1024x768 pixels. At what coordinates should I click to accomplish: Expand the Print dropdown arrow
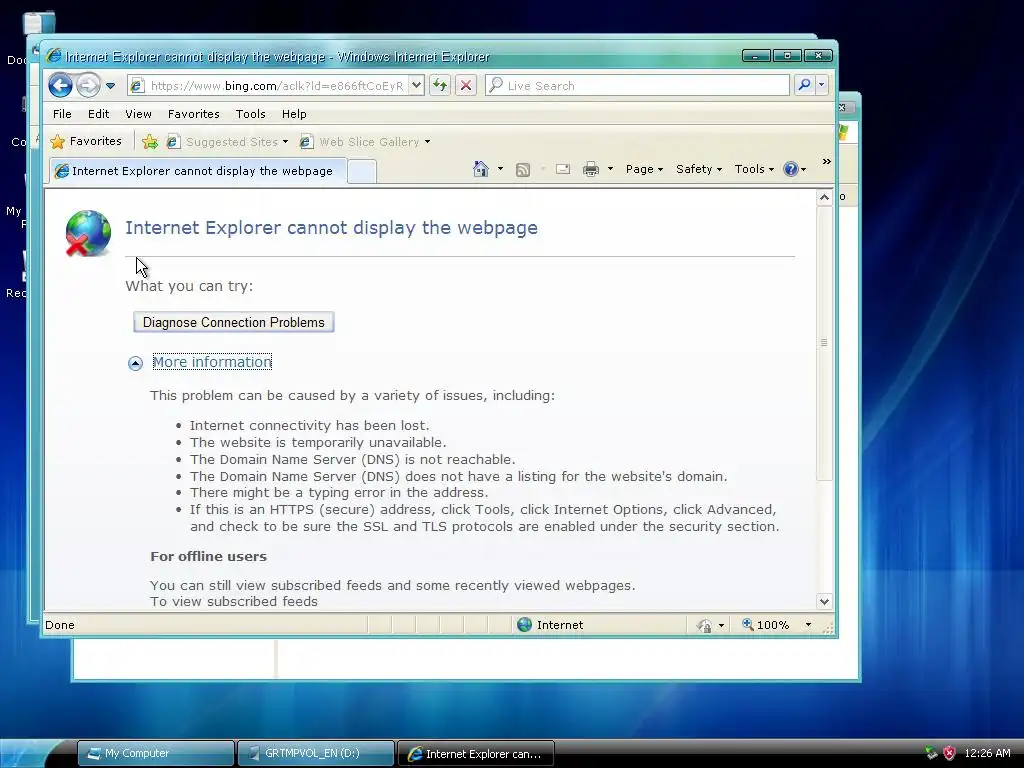click(x=610, y=169)
